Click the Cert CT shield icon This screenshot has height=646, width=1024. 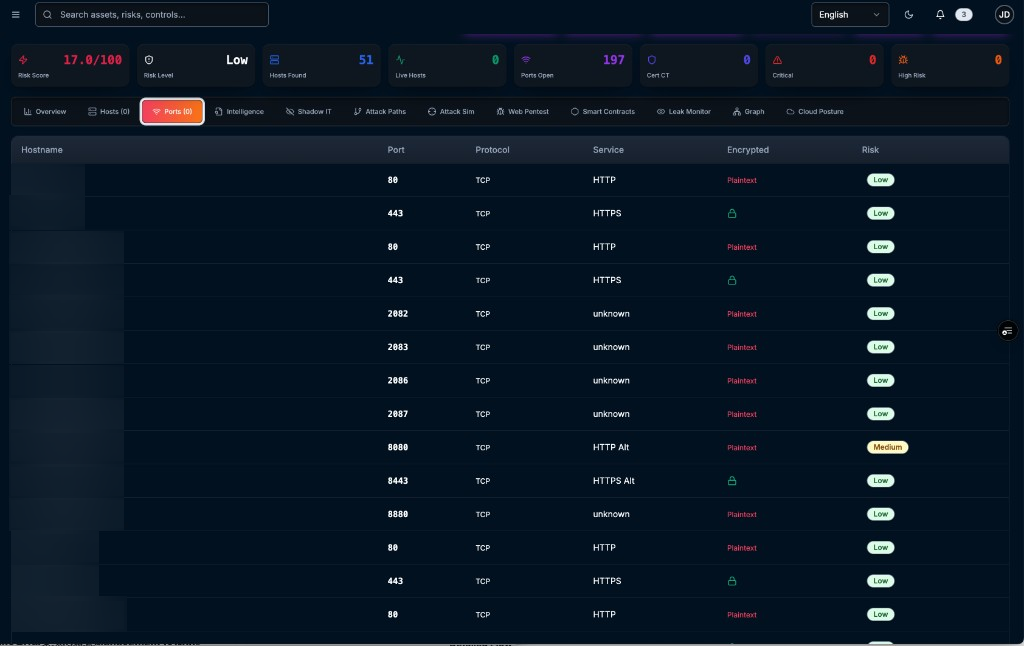pyautogui.click(x=652, y=60)
